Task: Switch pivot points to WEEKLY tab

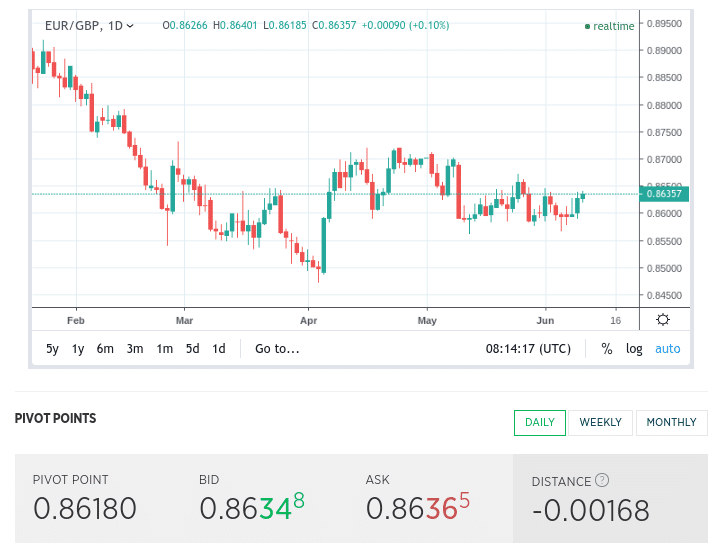Action: click(600, 422)
